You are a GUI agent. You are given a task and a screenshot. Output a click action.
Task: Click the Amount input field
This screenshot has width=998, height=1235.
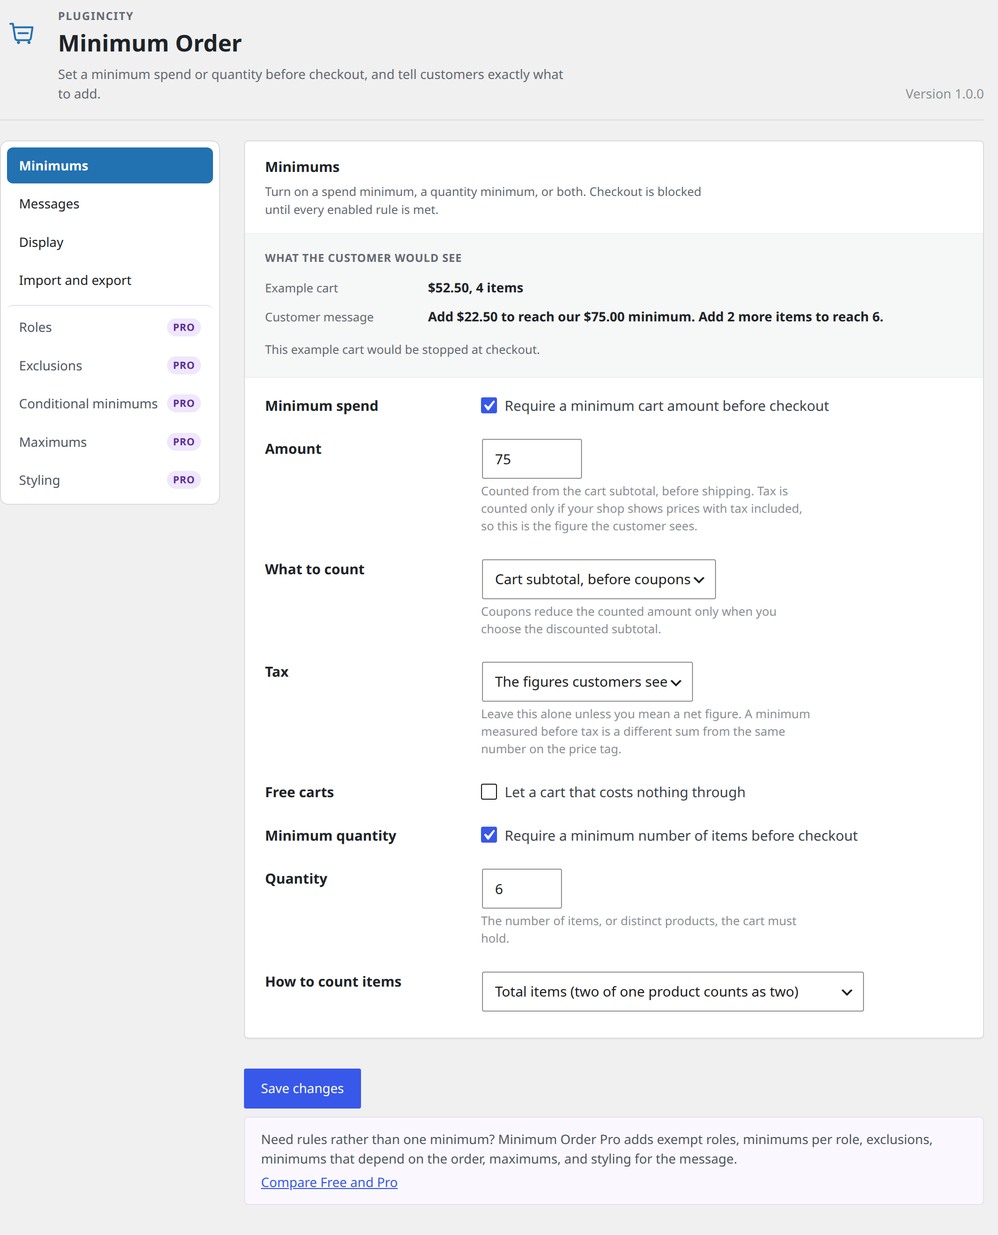pos(531,459)
